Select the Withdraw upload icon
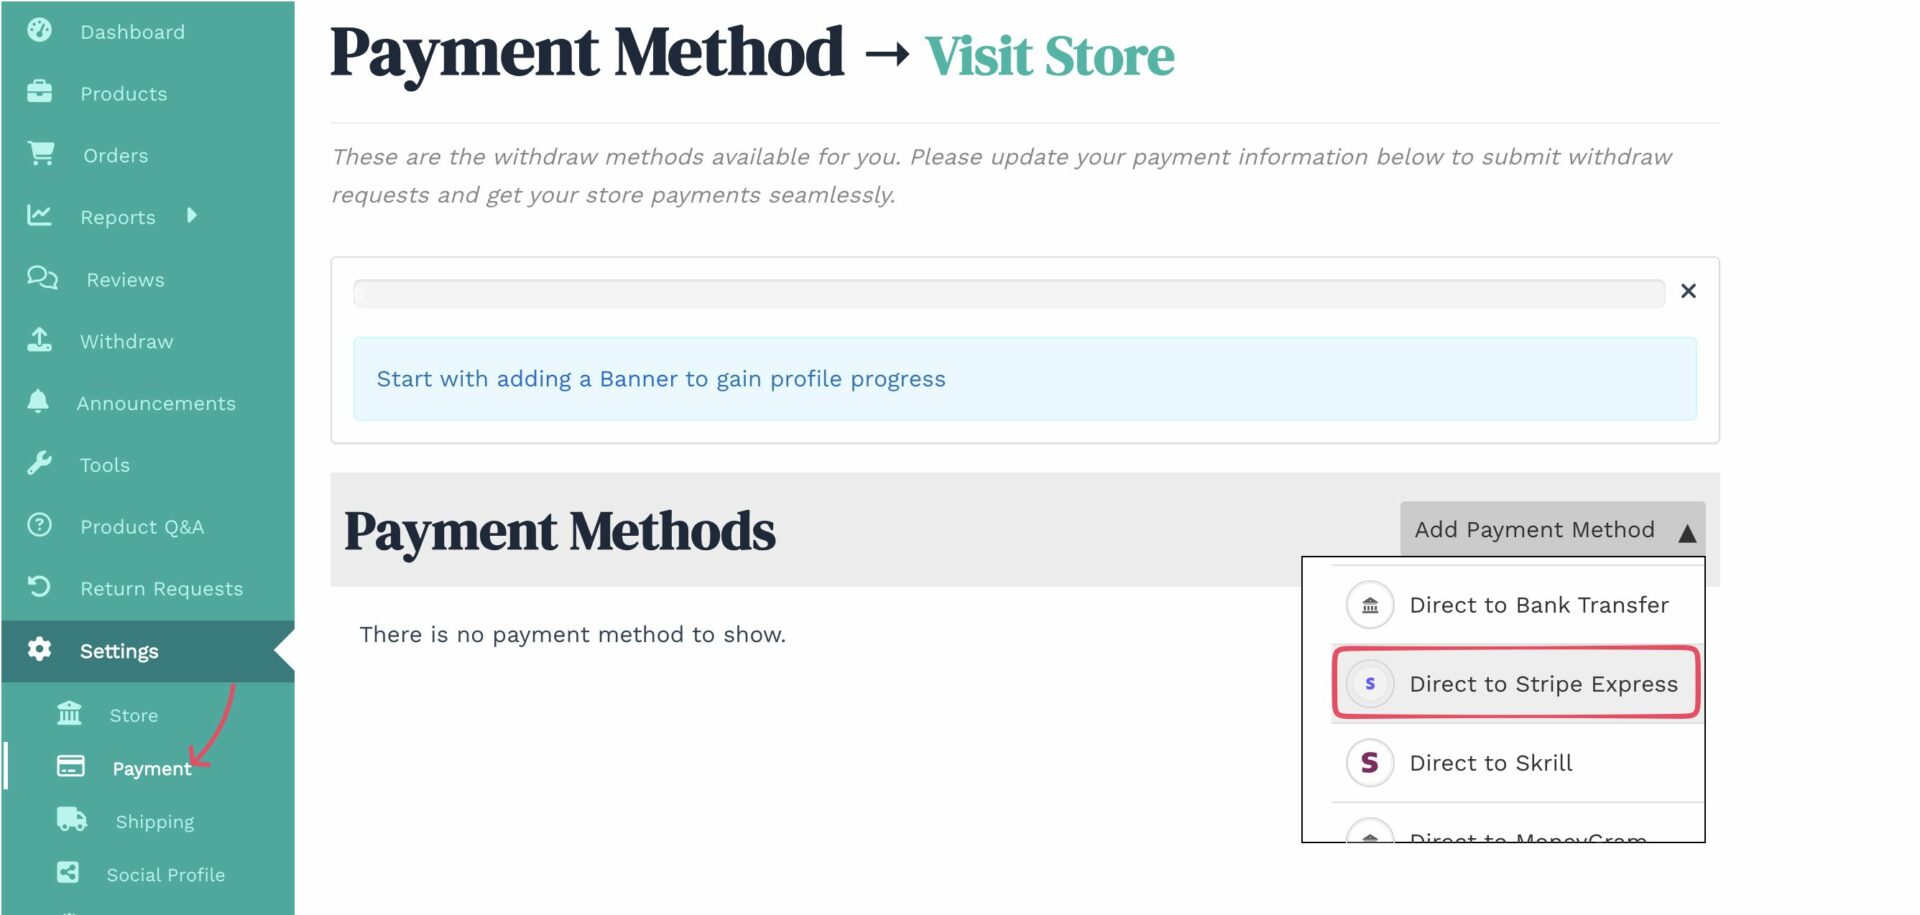 pos(38,341)
